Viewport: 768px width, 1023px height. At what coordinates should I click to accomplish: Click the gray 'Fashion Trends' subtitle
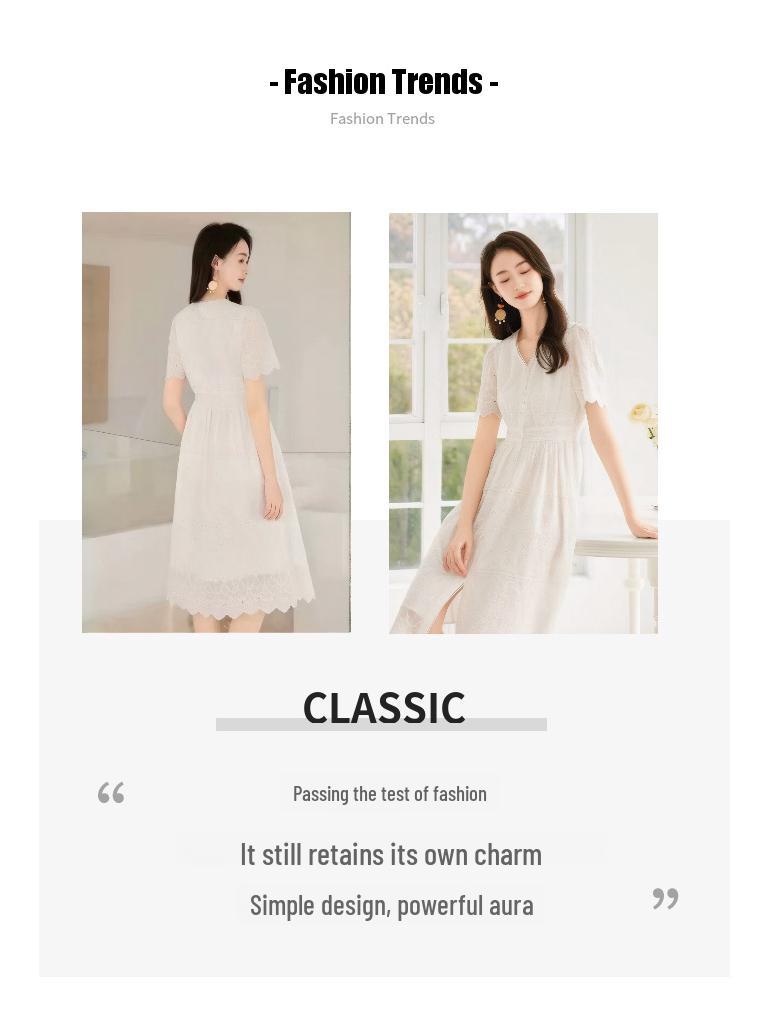click(382, 119)
